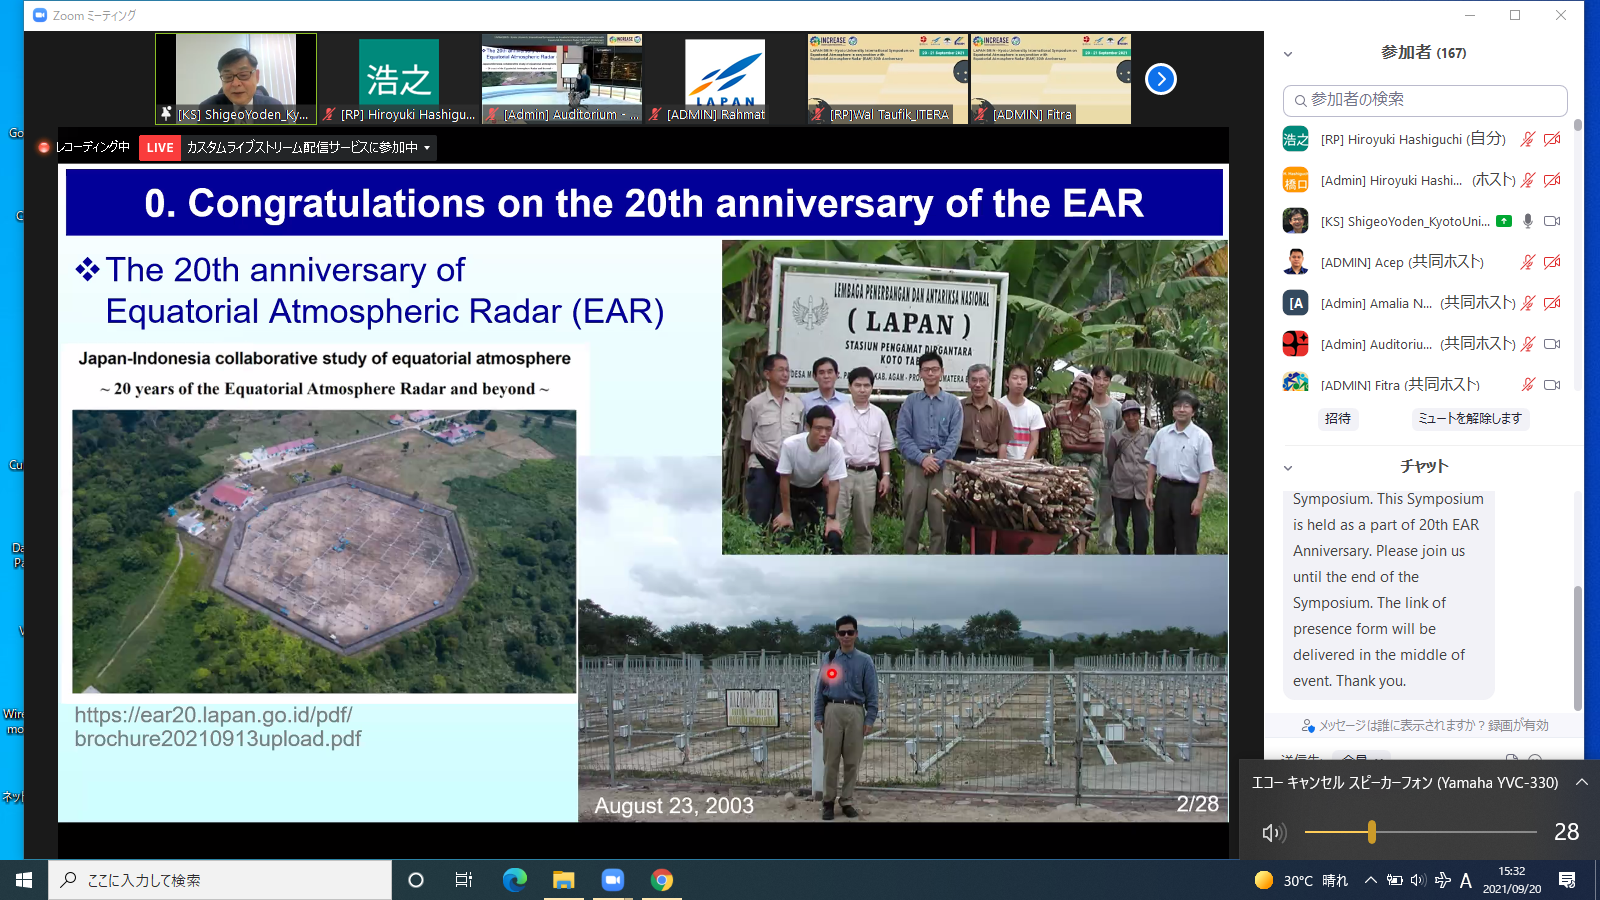1600x900 pixels.
Task: Select [Admin] Auditorium video thumbnail
Action: coord(562,79)
